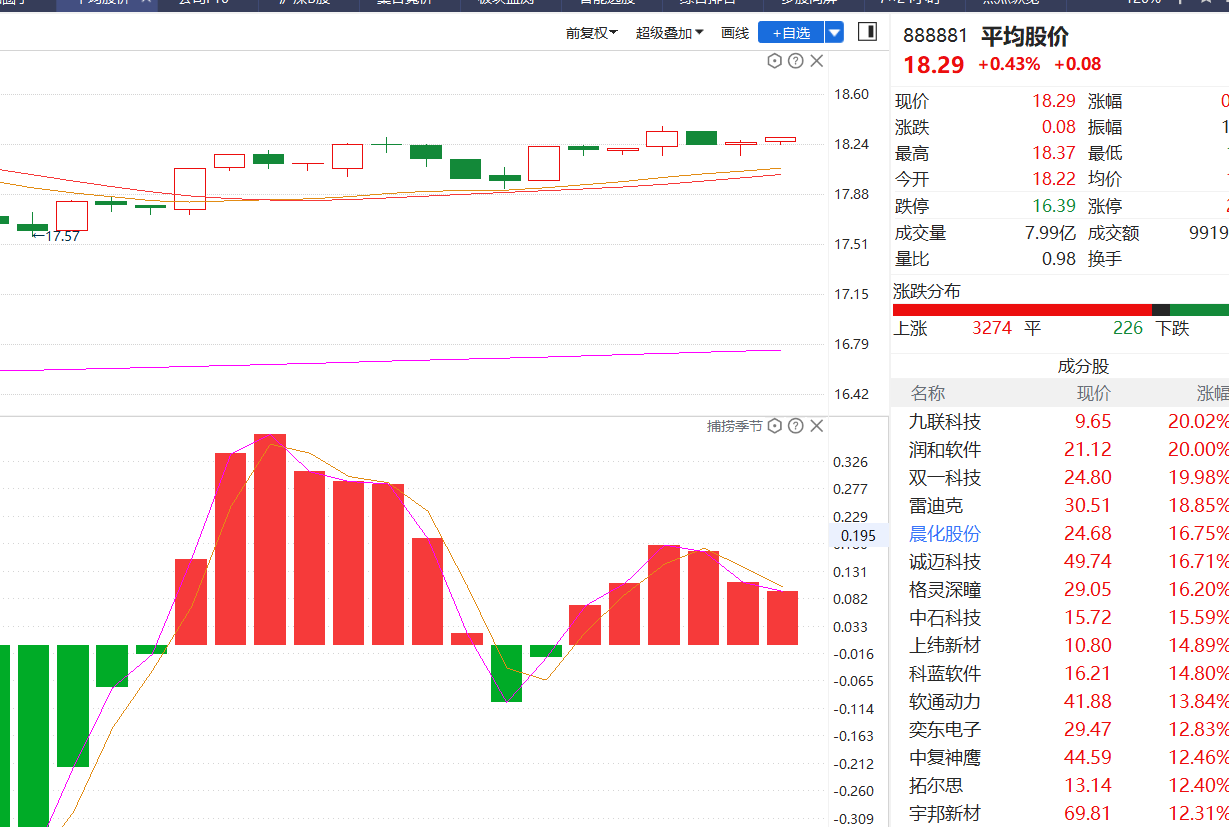This screenshot has width=1229, height=827.
Task: Click the 量比 value 0.98
Action: [x=1059, y=259]
